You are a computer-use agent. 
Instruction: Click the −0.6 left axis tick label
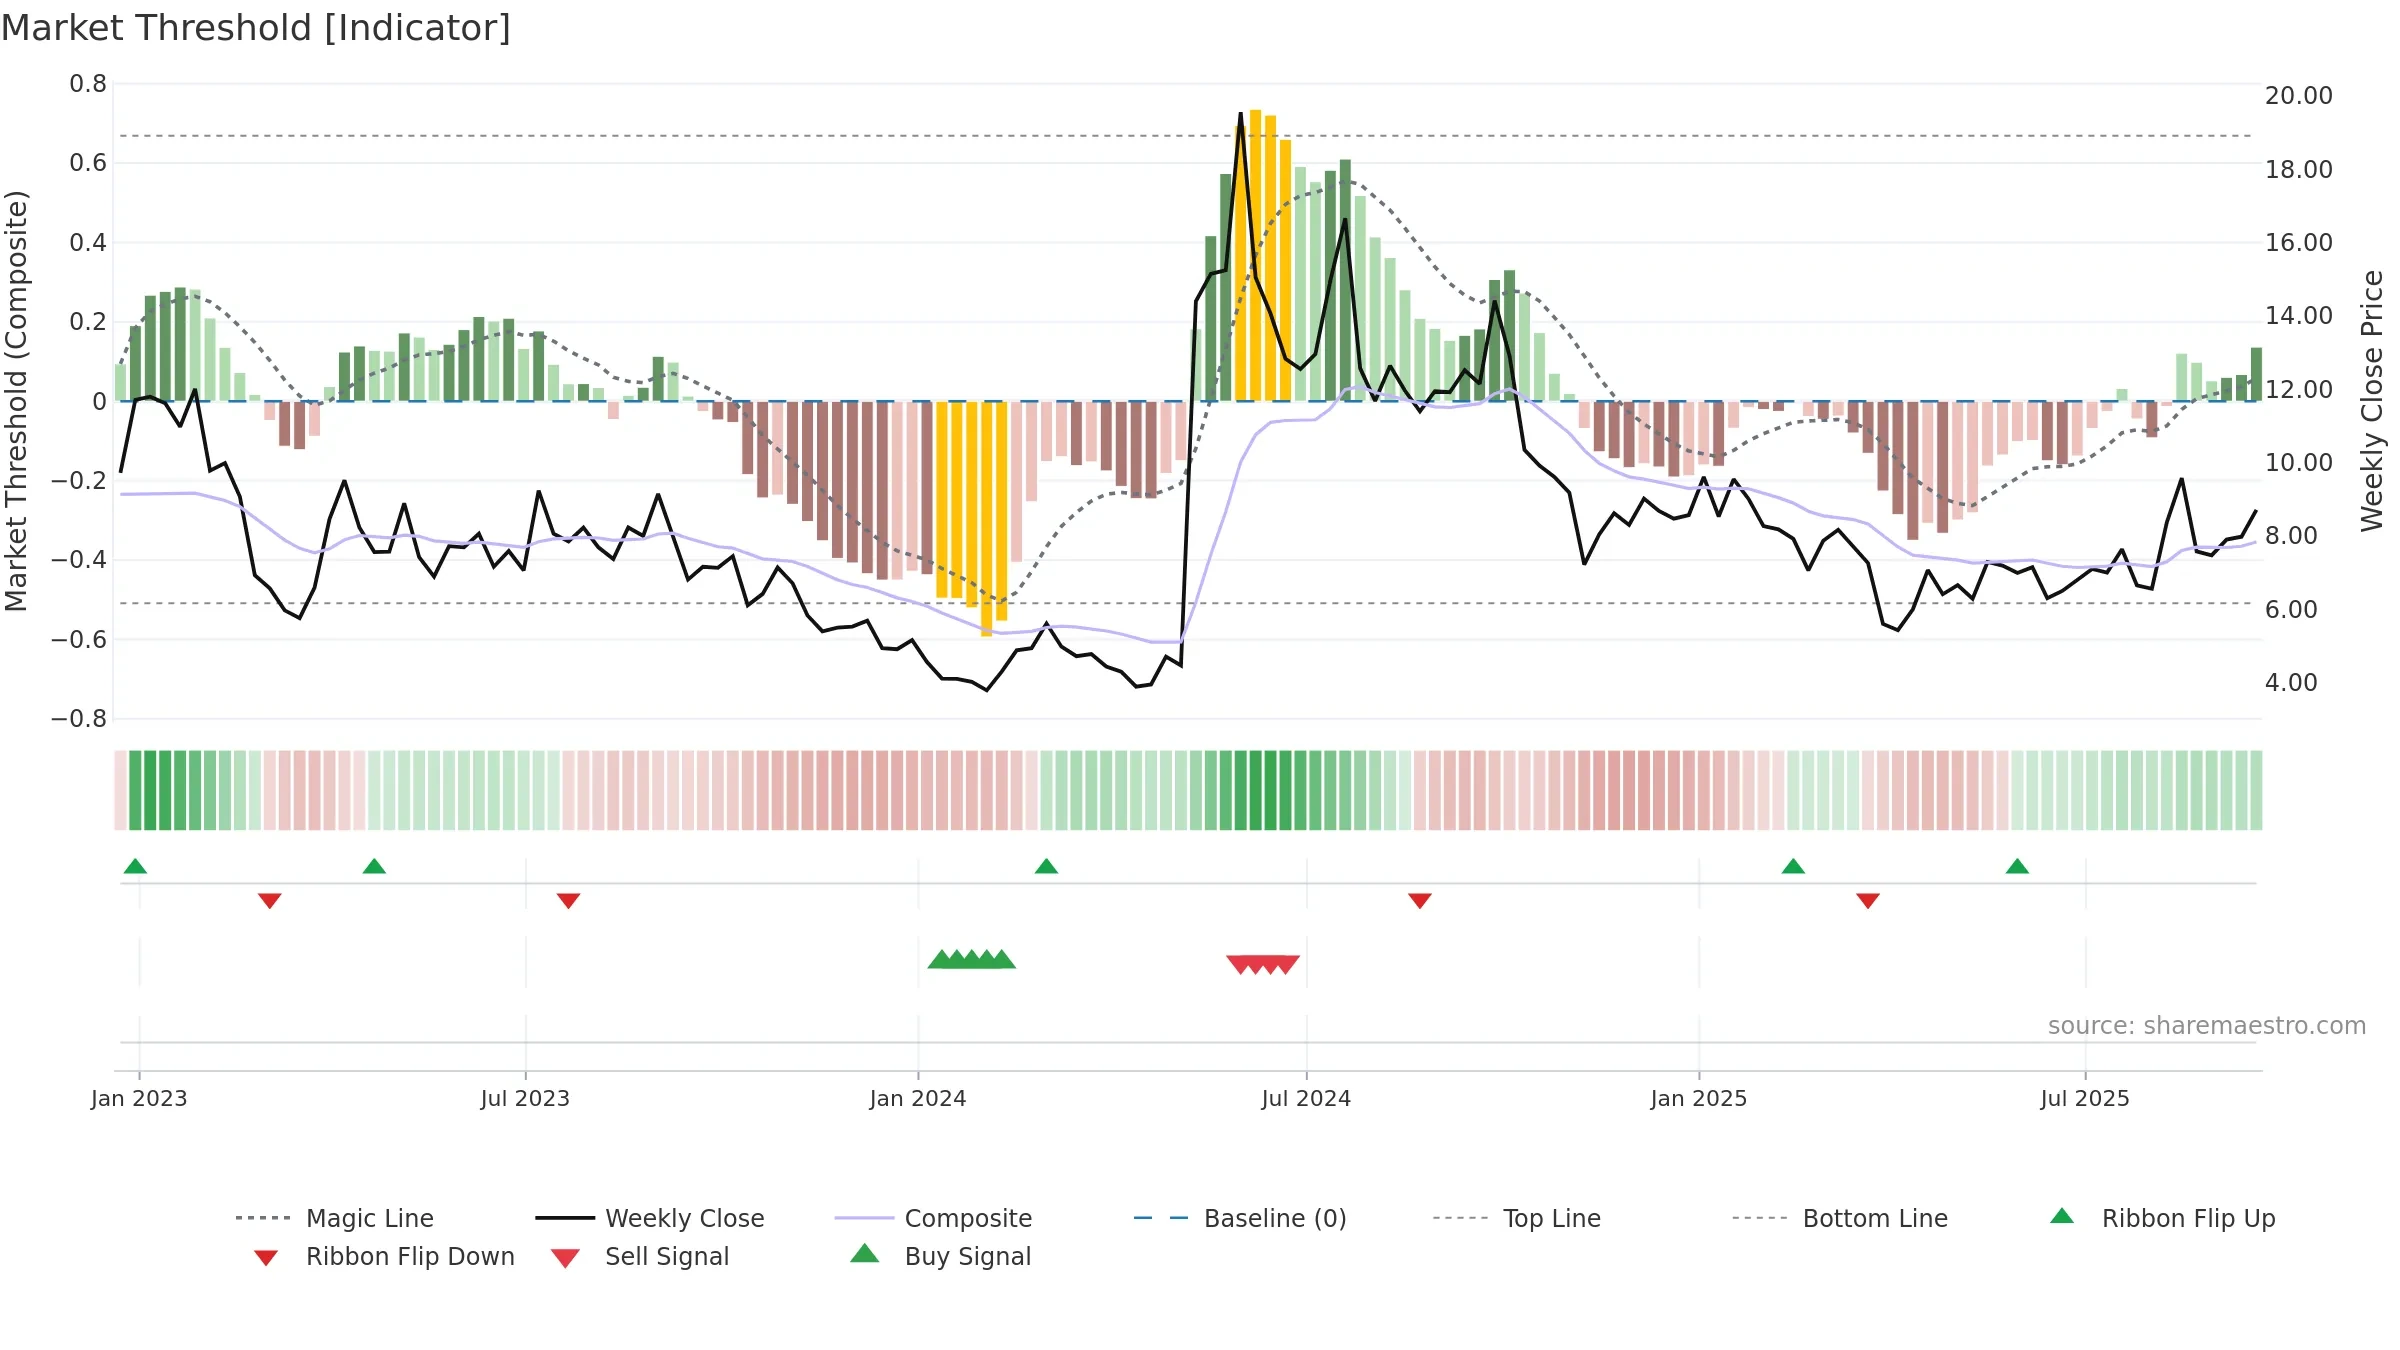point(79,640)
